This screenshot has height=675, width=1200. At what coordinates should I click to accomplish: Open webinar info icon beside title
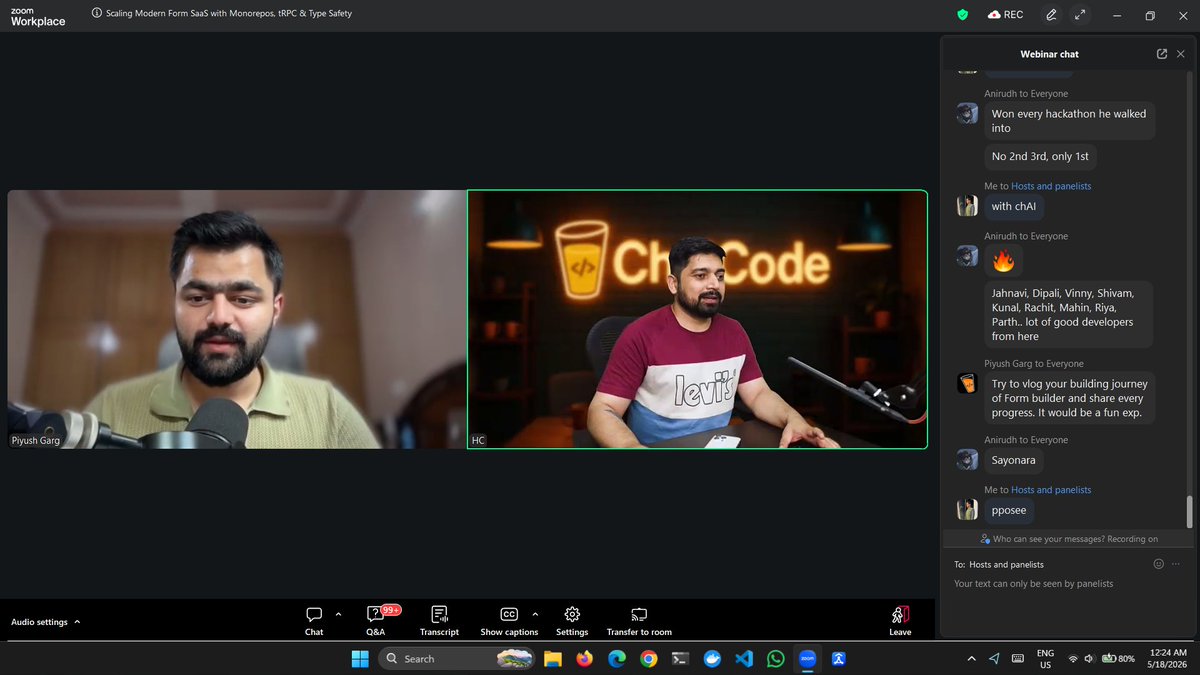[96, 14]
